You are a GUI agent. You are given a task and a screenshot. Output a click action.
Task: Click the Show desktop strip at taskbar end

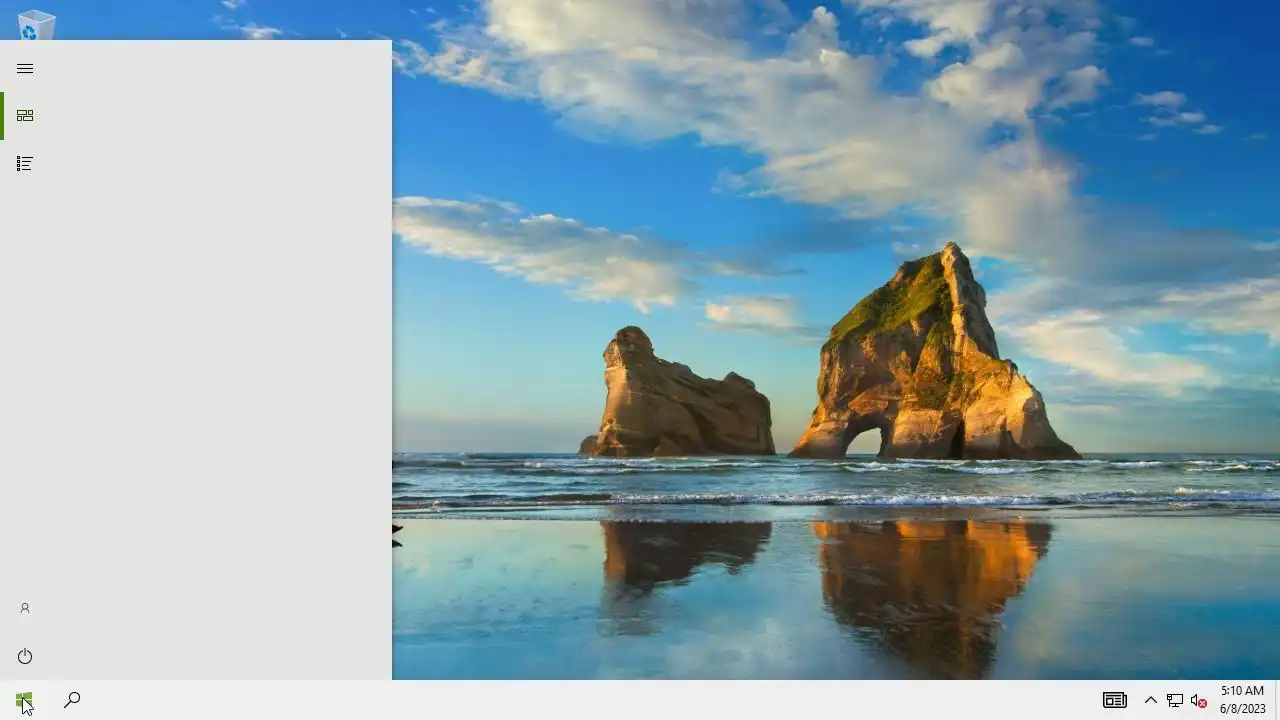coord(1277,700)
